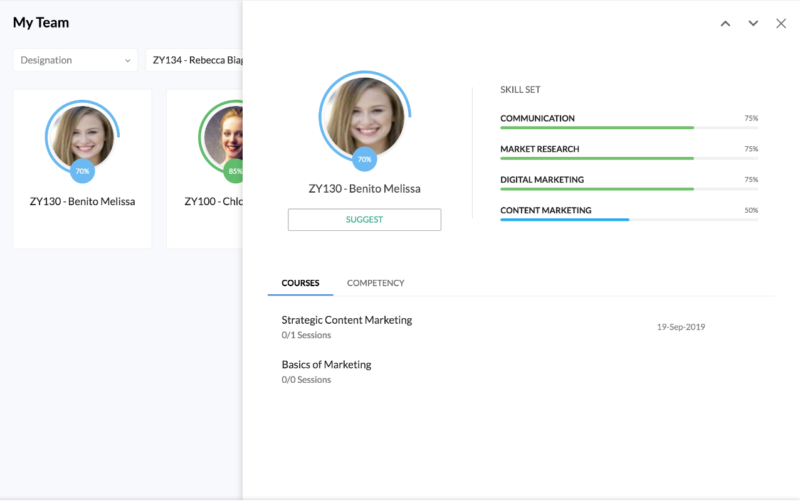This screenshot has height=502, width=800.
Task: Click Benito Melissa's large profile photo
Action: coord(364,114)
